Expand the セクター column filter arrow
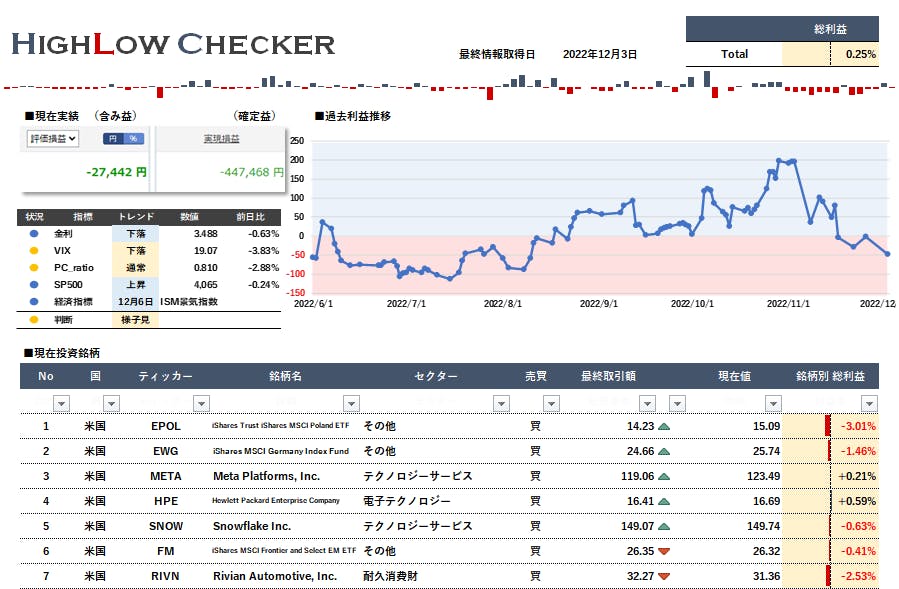Image resolution: width=899 pixels, height=589 pixels. [x=500, y=403]
